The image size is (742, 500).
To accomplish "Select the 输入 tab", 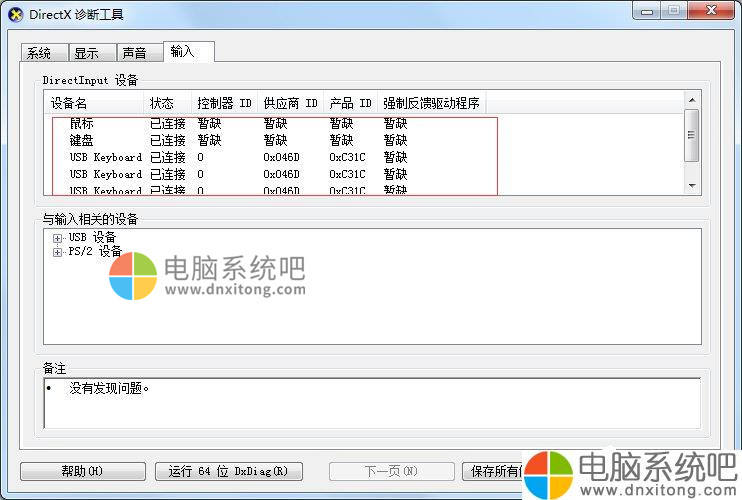I will (x=189, y=52).
